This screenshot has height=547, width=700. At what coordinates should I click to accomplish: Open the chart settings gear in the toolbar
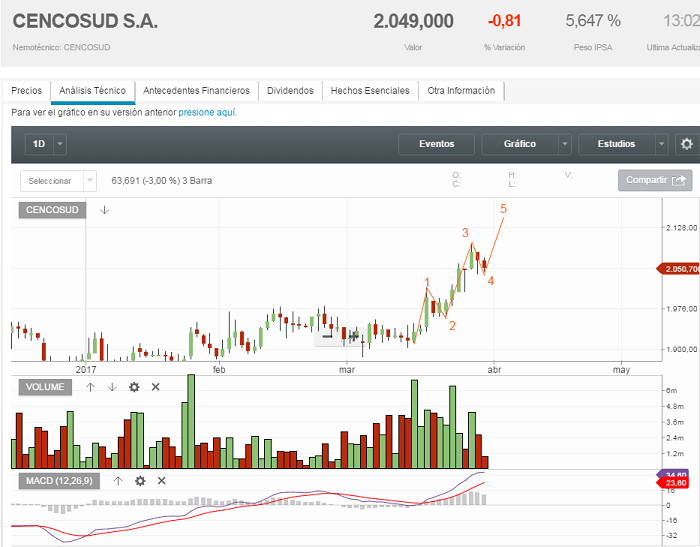coord(687,144)
